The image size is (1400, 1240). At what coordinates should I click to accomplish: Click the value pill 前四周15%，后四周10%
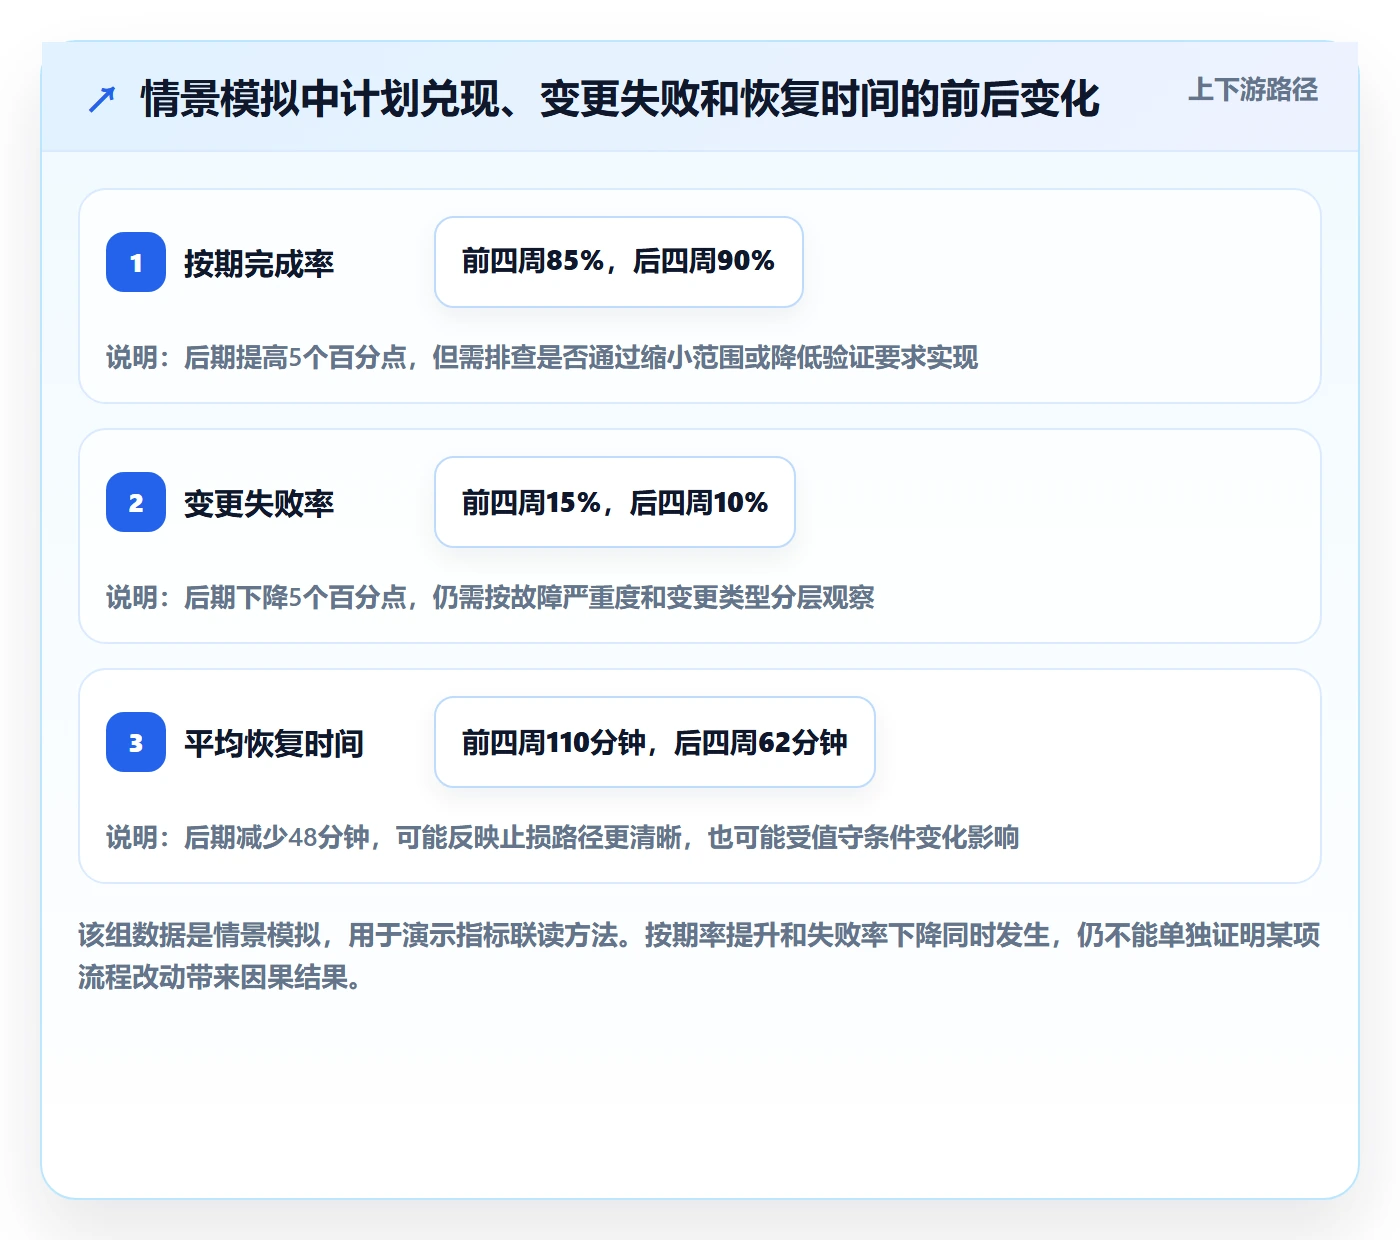[x=615, y=502]
